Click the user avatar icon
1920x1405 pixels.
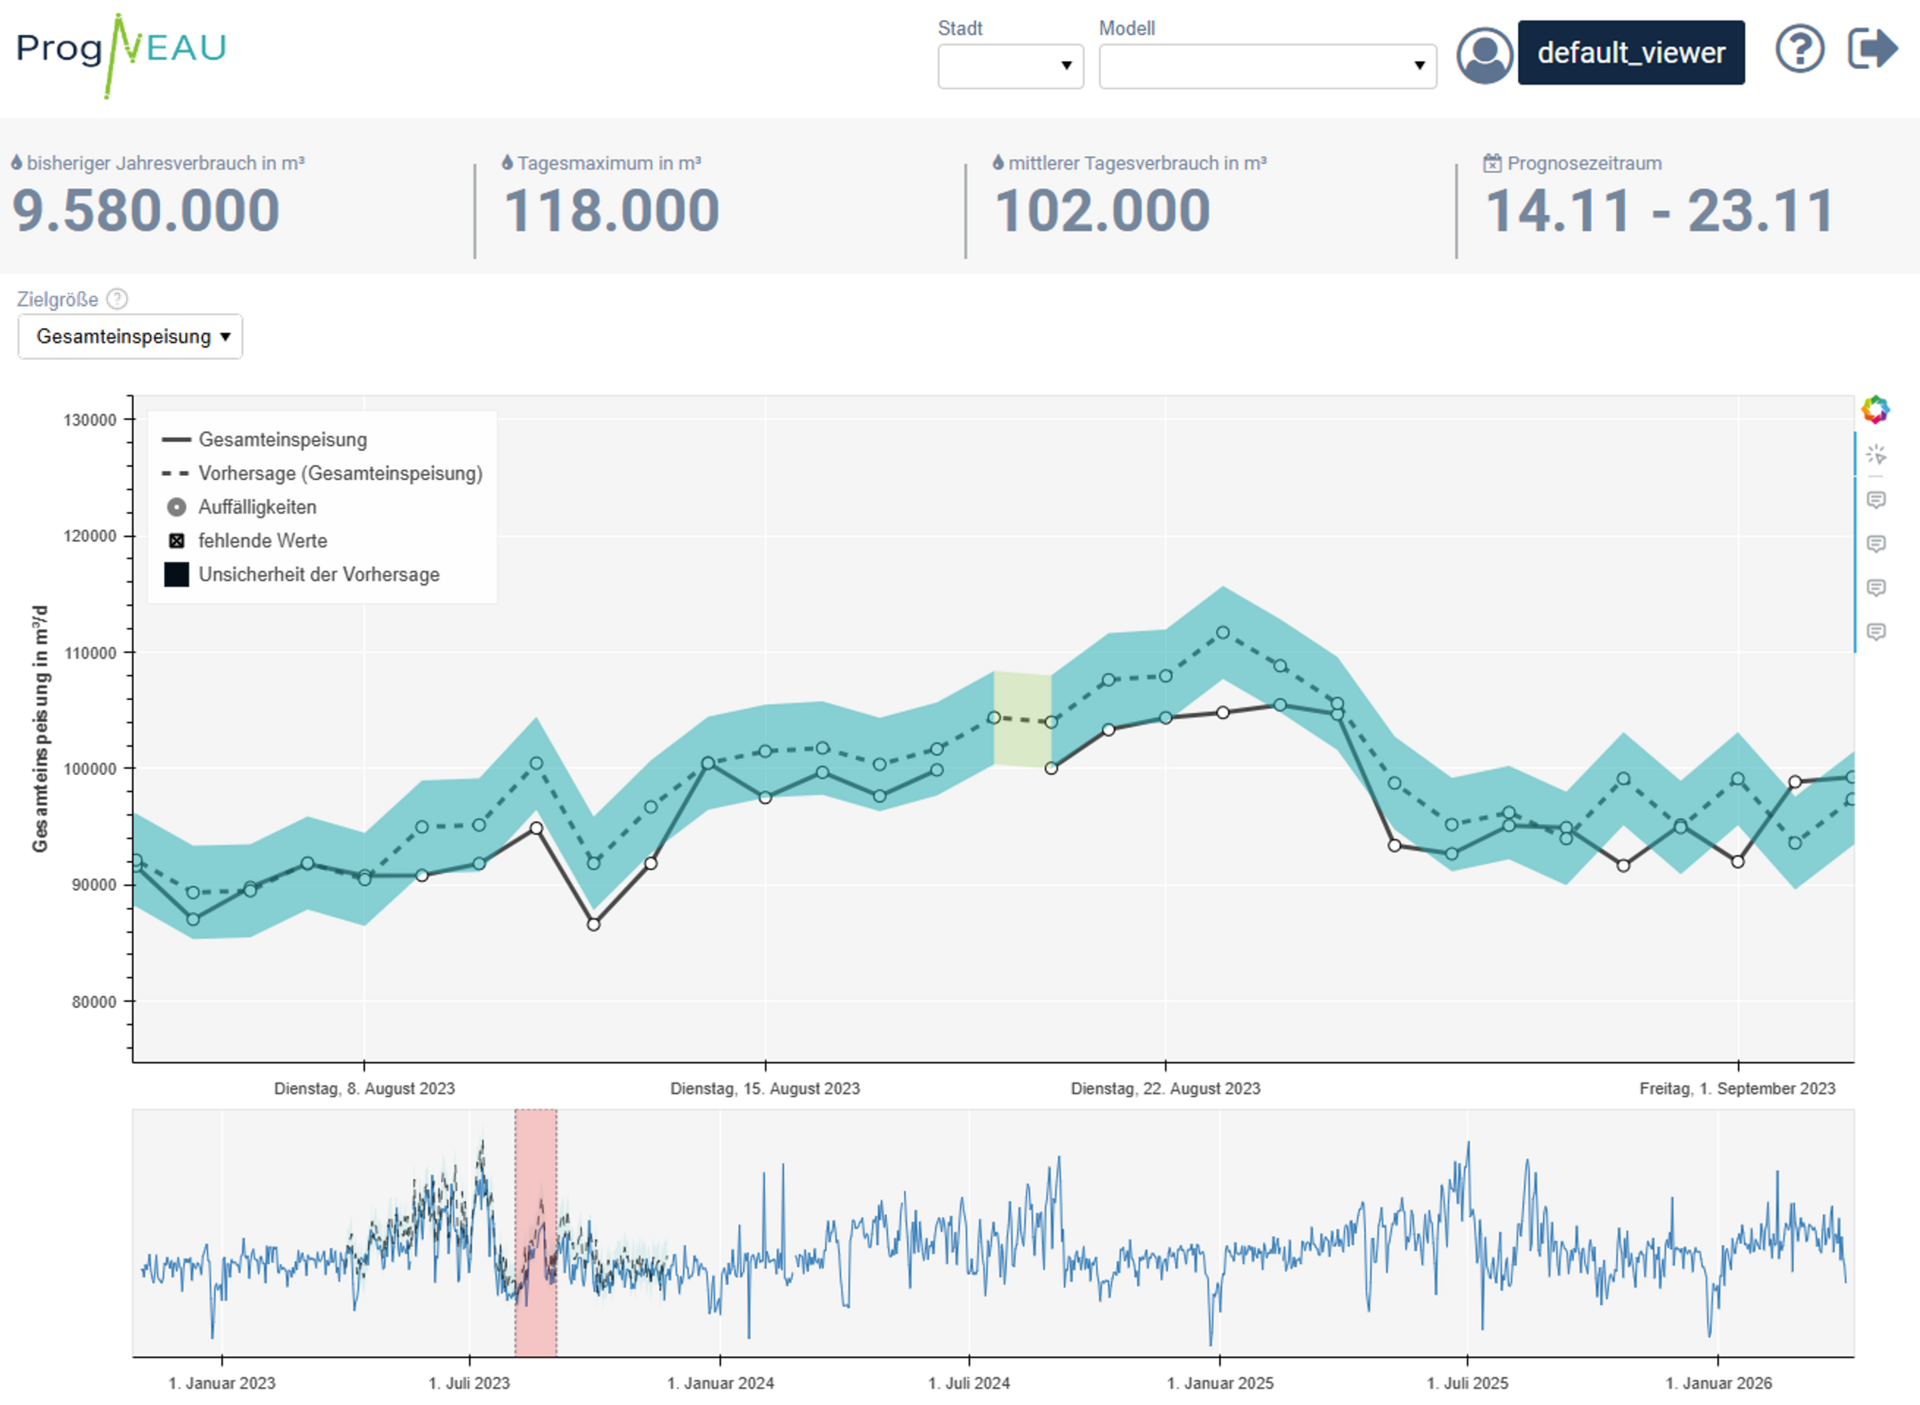[x=1484, y=54]
